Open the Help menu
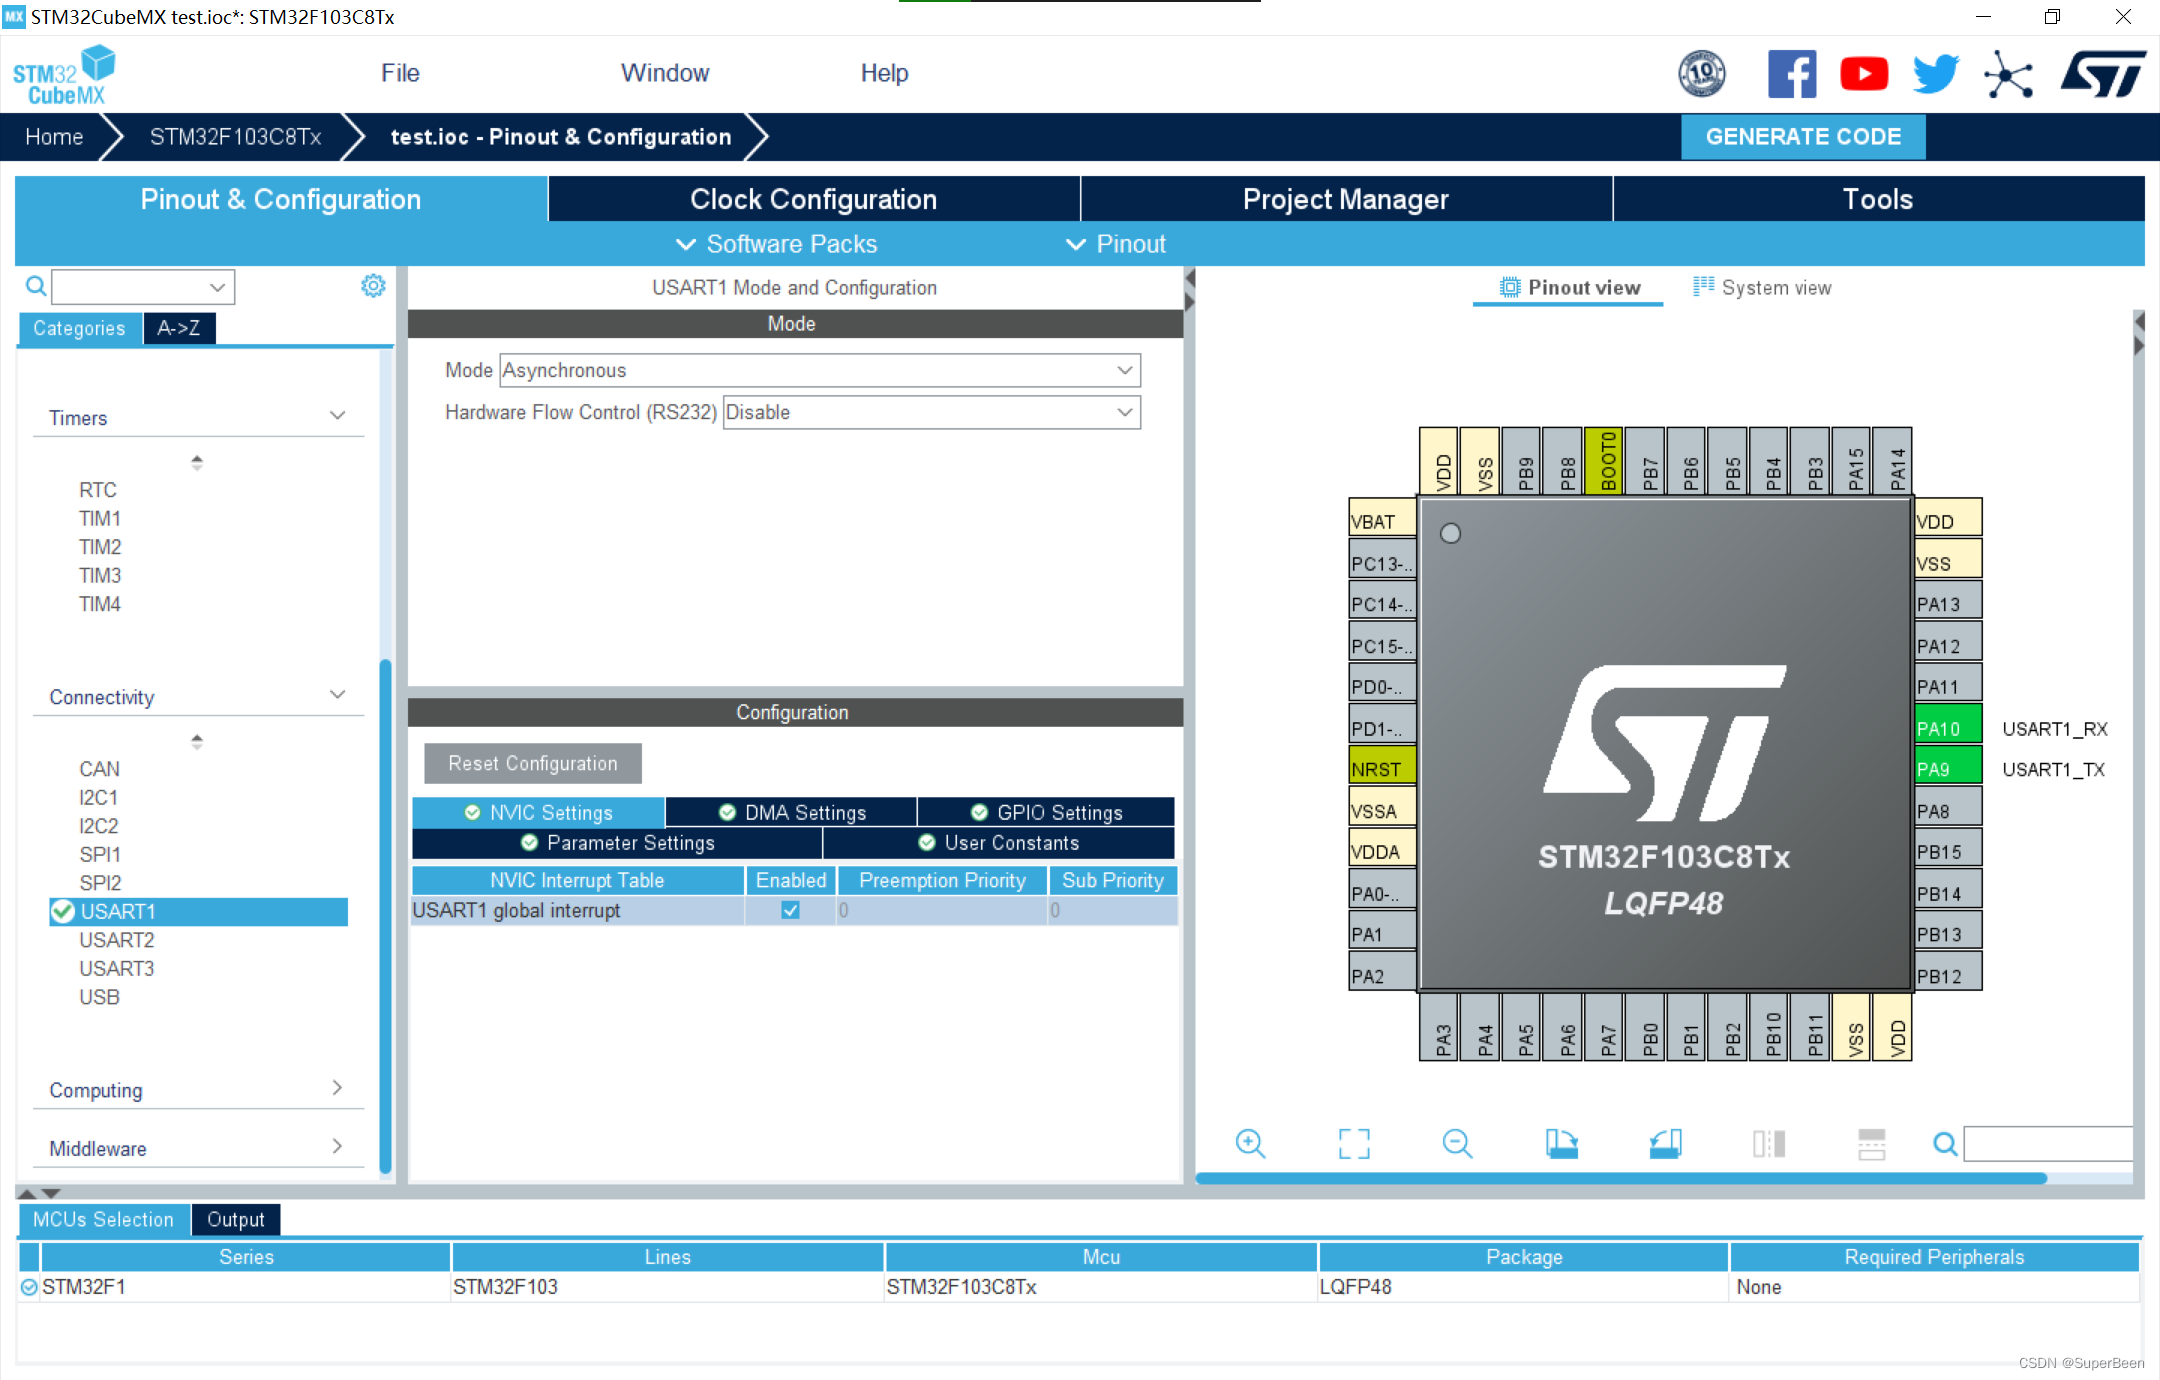This screenshot has height=1380, width=2160. (x=884, y=73)
